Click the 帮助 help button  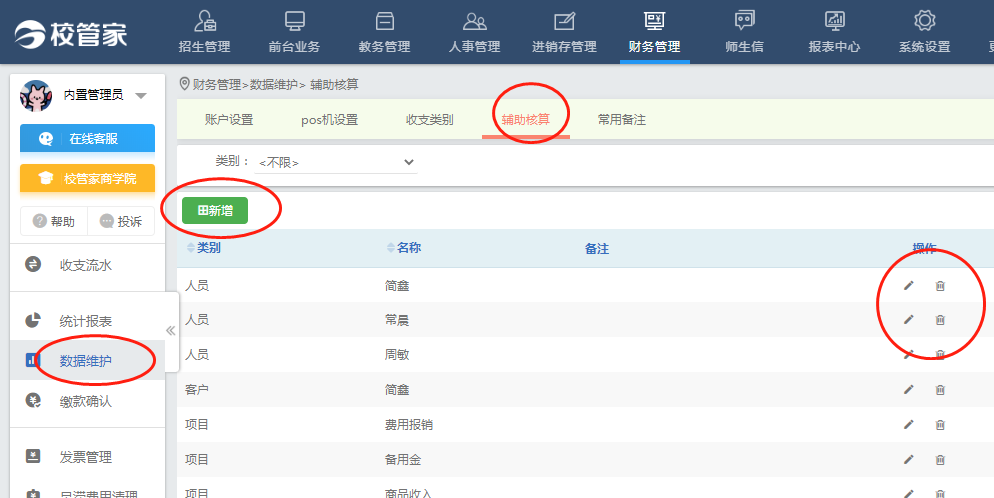coord(54,221)
